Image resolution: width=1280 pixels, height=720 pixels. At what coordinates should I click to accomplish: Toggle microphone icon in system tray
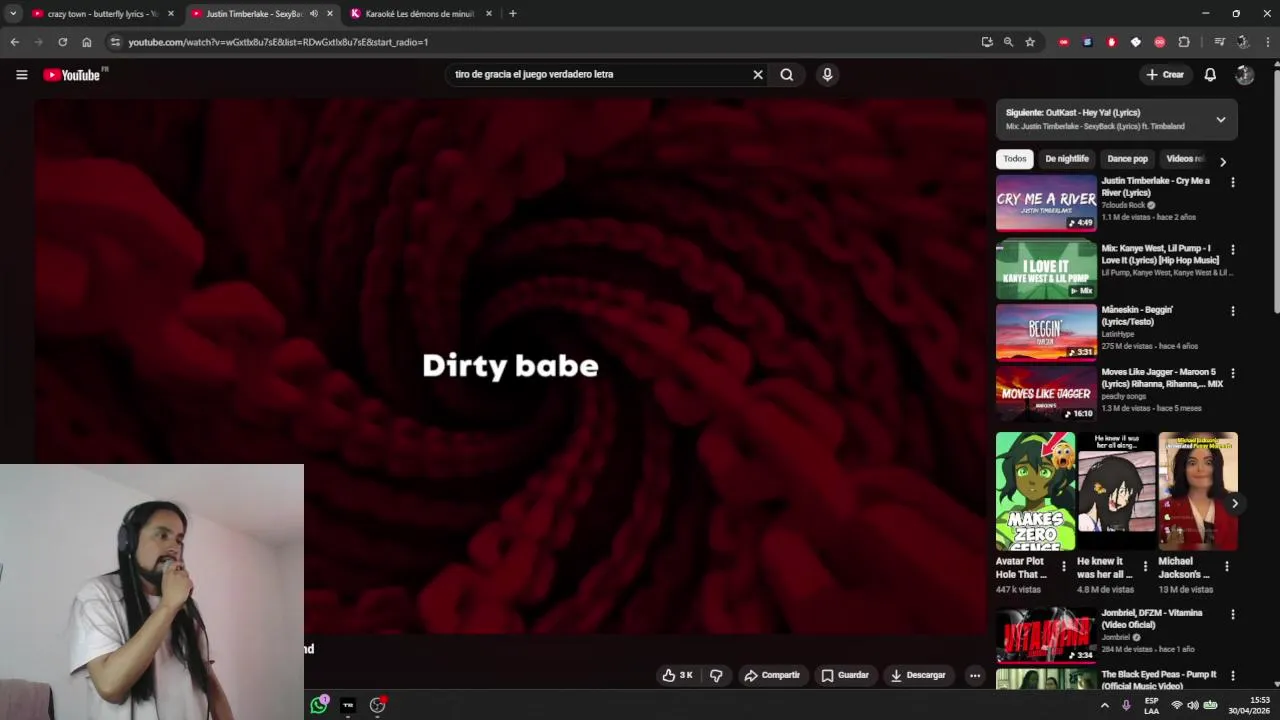click(1126, 705)
